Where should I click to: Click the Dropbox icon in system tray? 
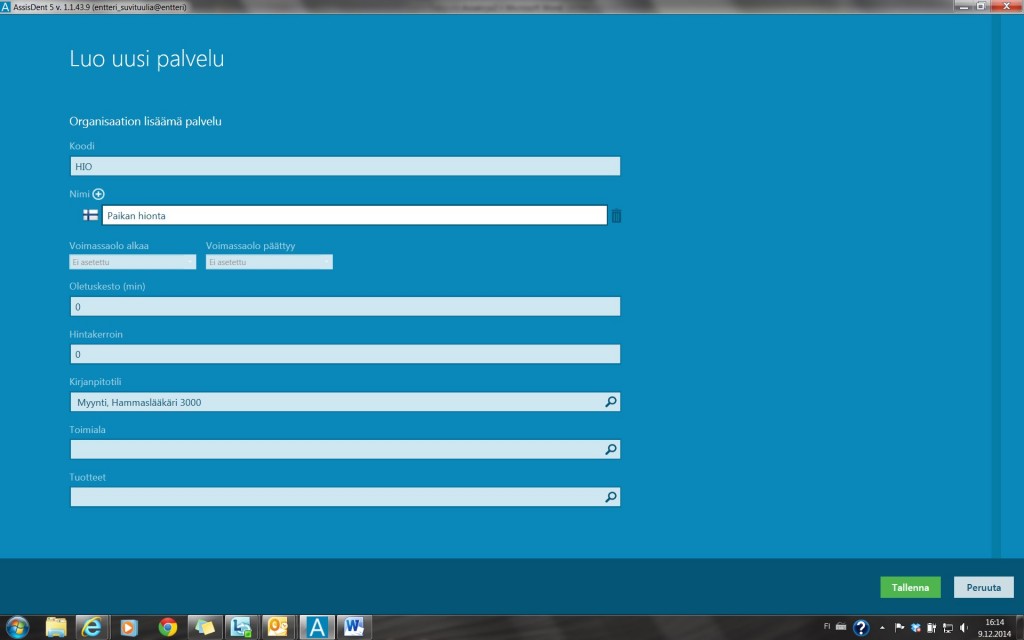(915, 628)
